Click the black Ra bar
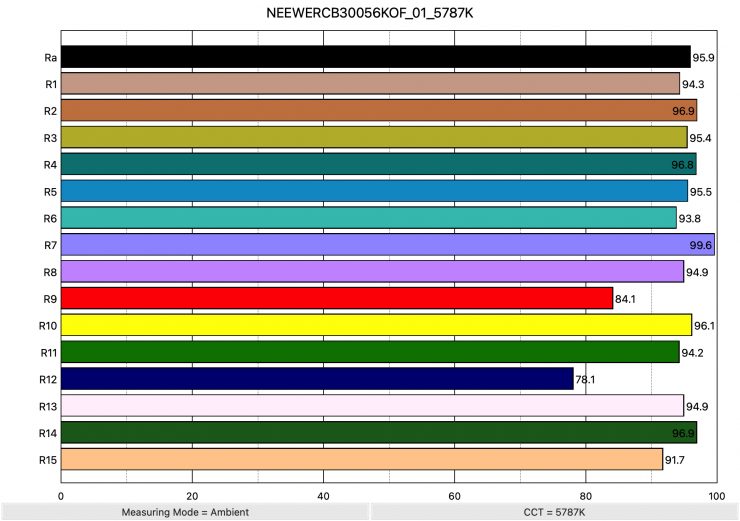 click(375, 57)
